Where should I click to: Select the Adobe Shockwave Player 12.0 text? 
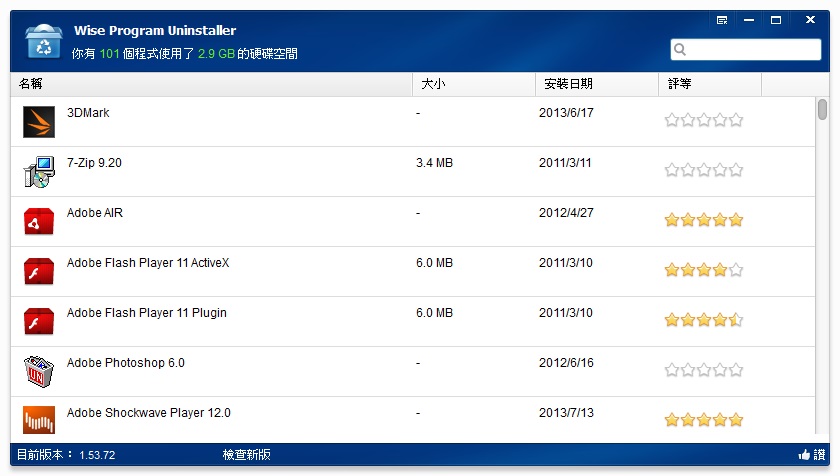[x=149, y=413]
